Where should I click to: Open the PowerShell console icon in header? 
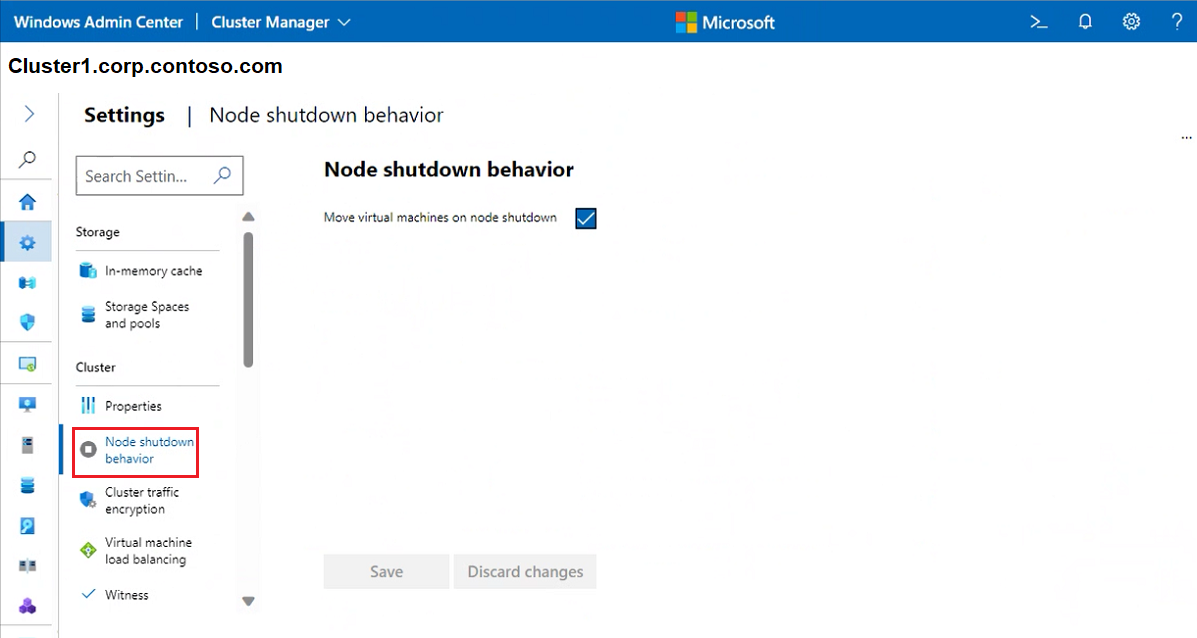pyautogui.click(x=1038, y=22)
